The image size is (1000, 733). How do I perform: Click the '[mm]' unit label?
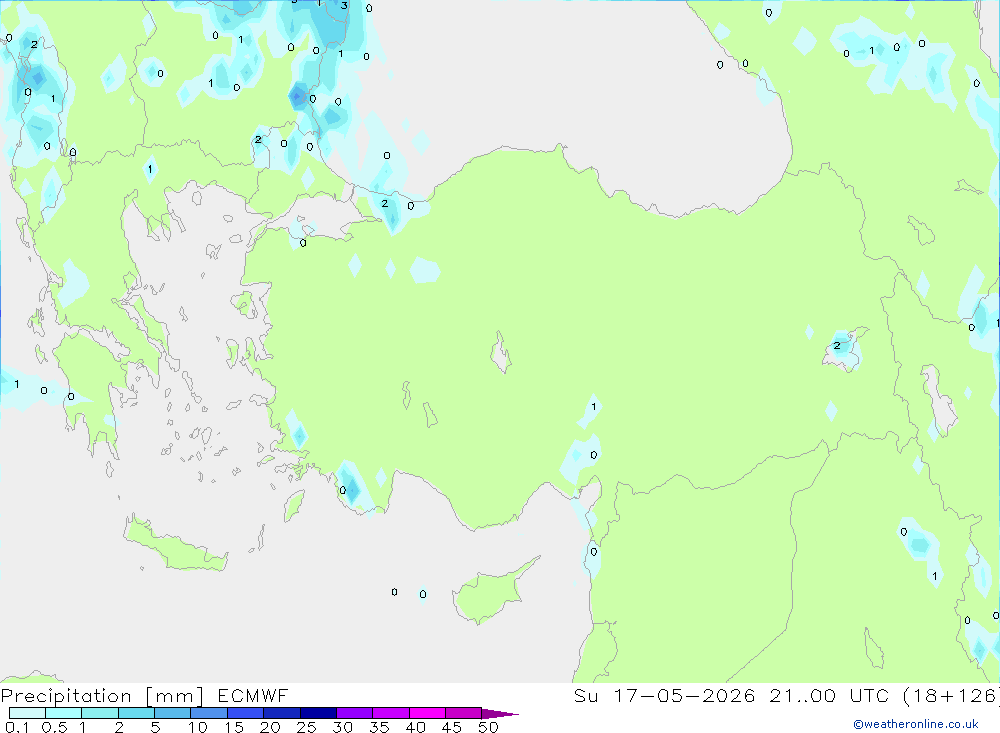[174, 696]
